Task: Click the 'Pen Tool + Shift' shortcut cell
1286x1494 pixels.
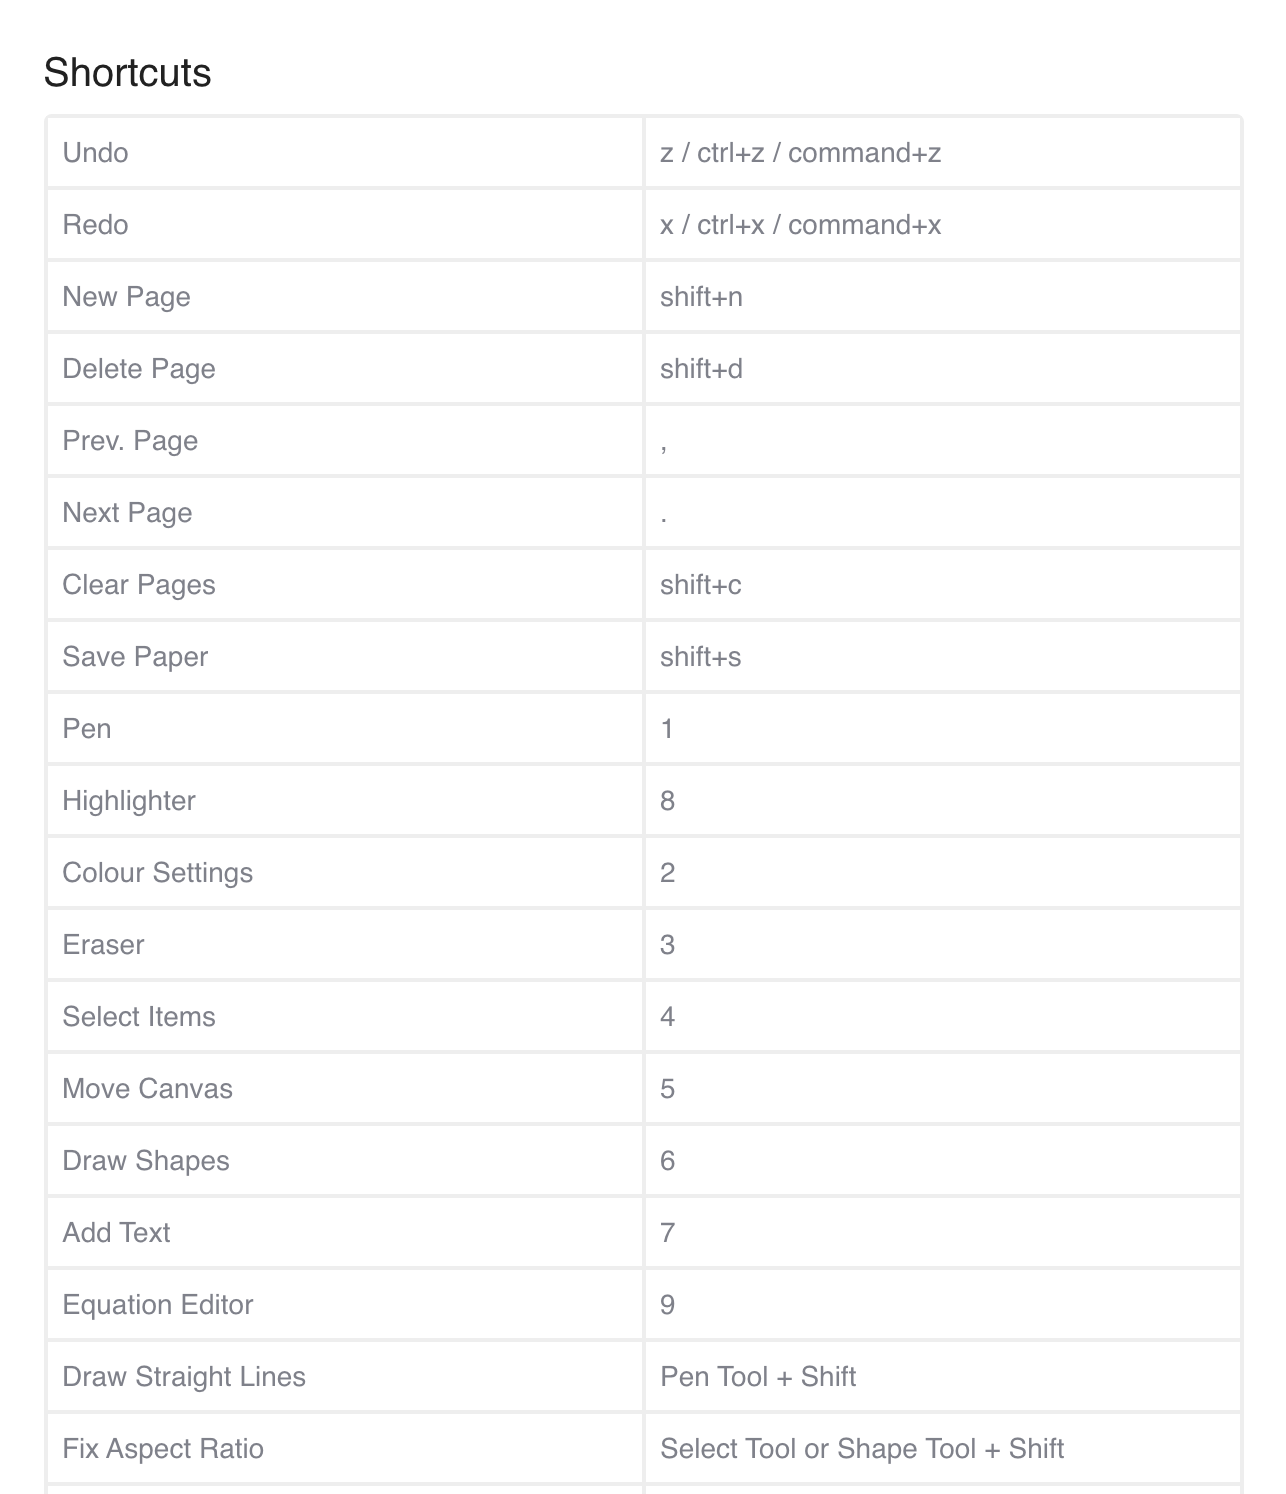Action: pos(758,1377)
